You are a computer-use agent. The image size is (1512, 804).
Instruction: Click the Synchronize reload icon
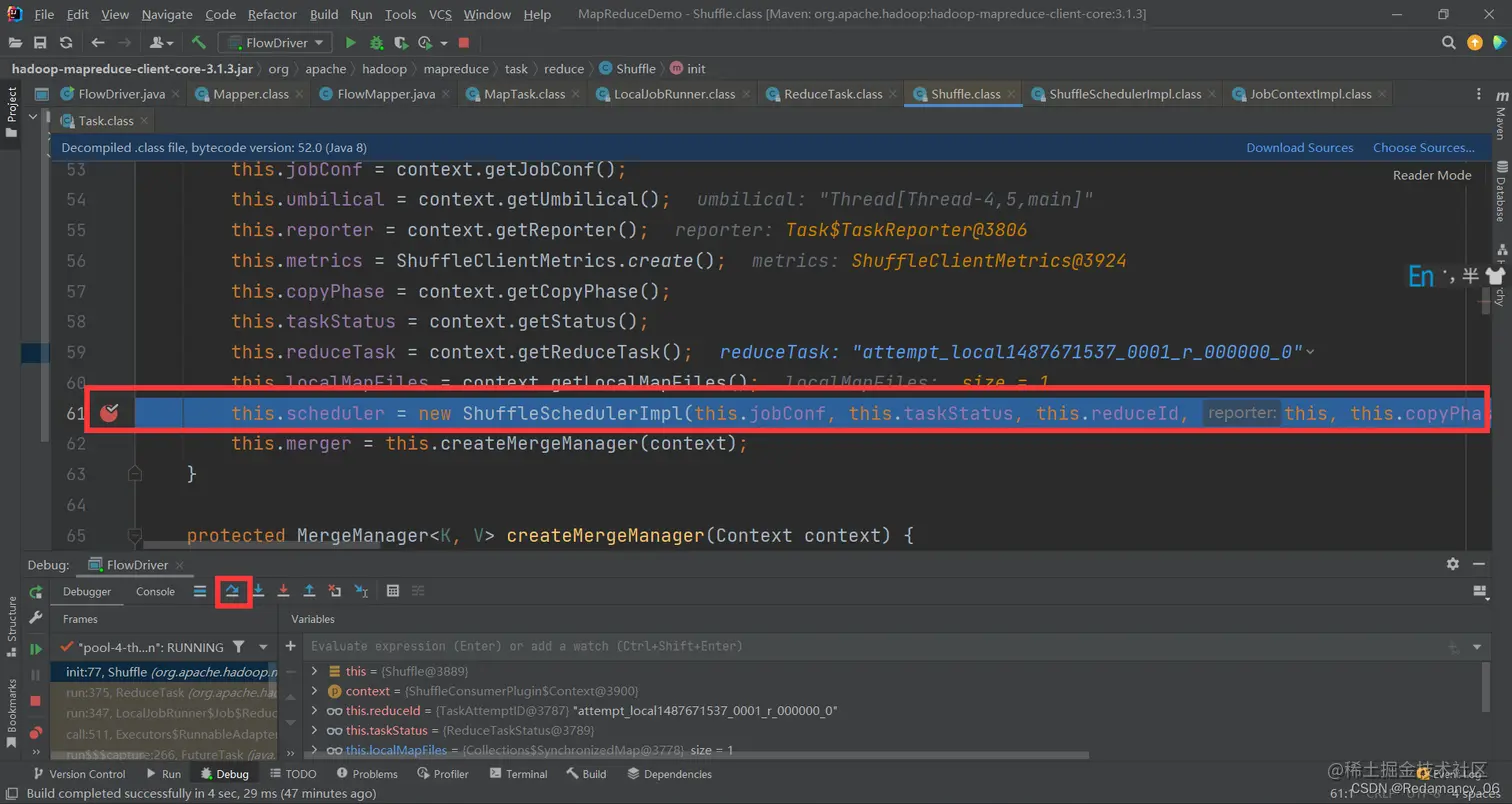pyautogui.click(x=66, y=42)
